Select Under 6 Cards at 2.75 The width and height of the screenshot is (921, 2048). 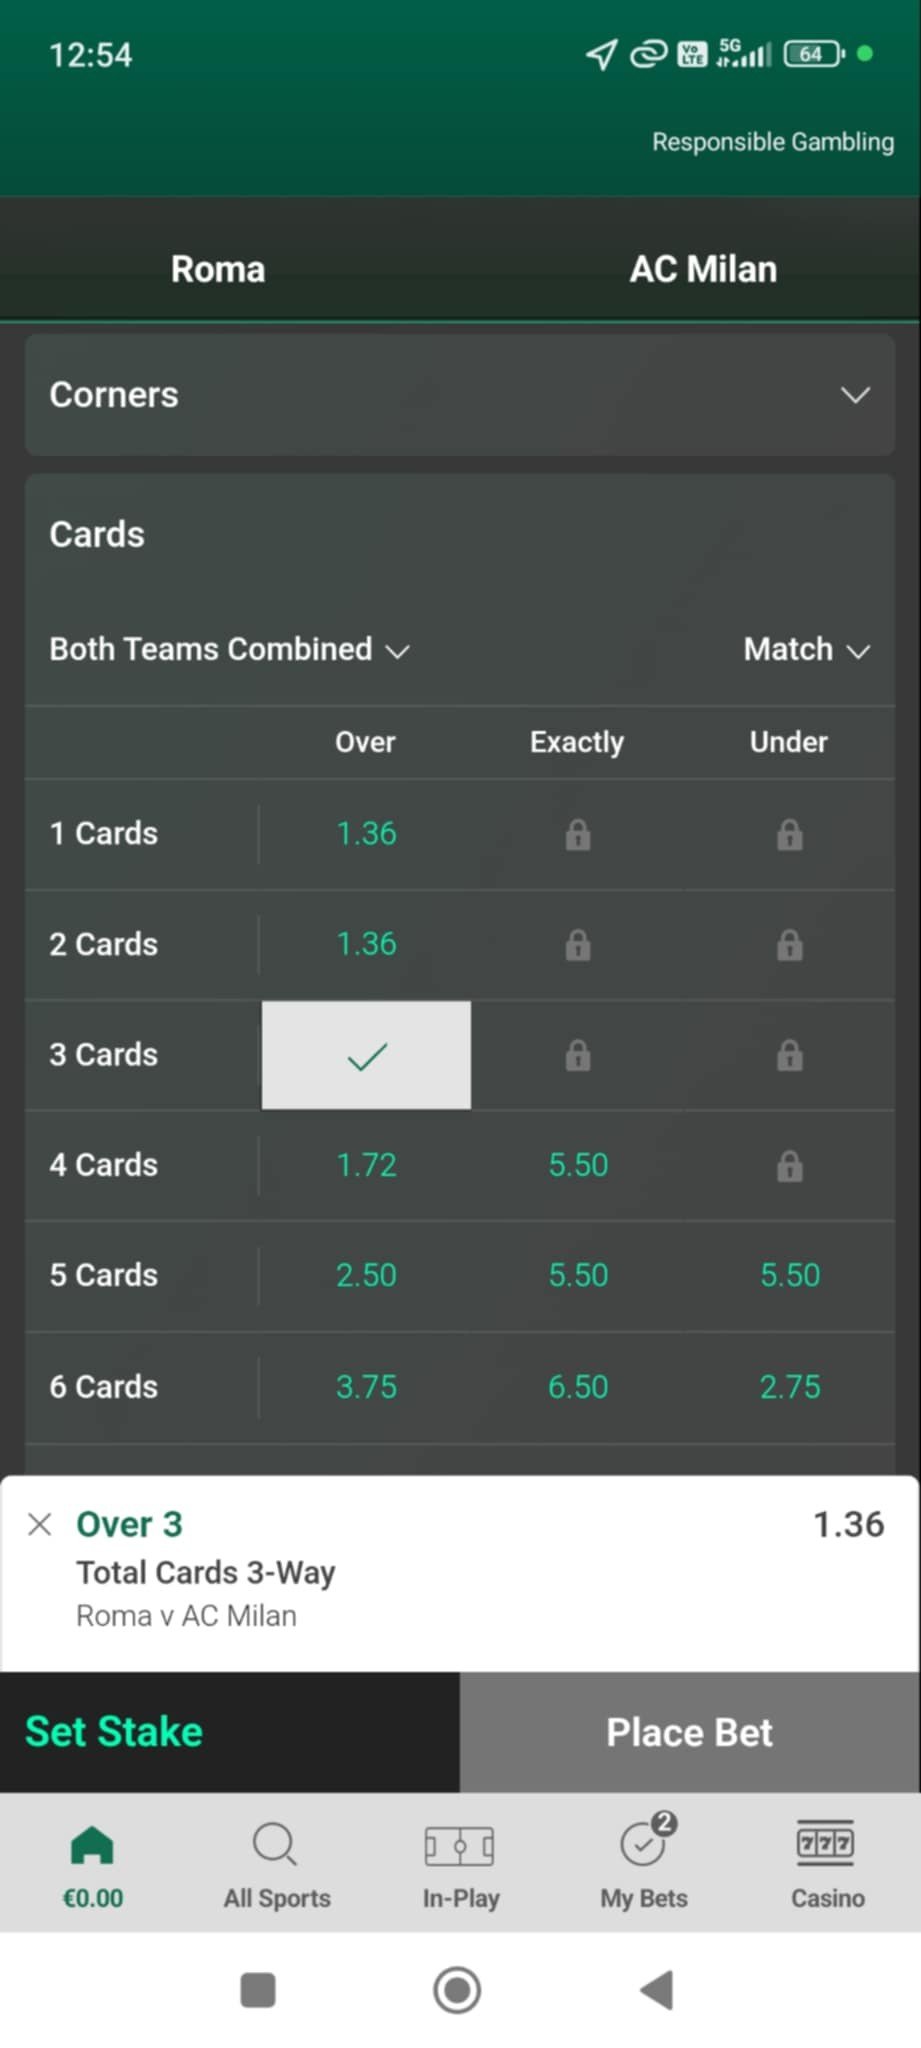click(789, 1387)
